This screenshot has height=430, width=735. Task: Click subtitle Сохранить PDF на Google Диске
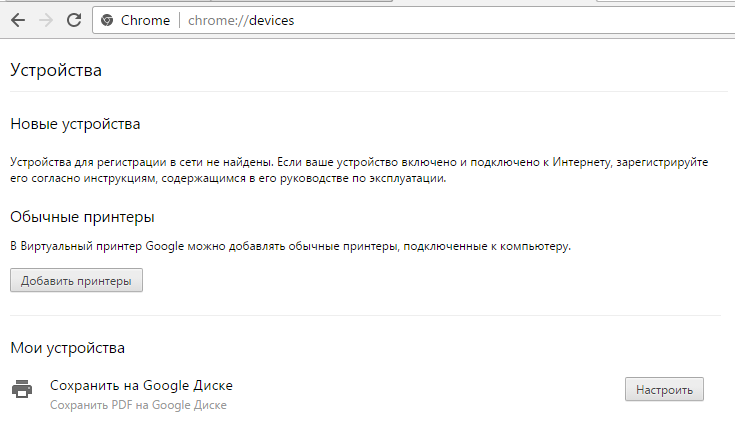pos(138,405)
